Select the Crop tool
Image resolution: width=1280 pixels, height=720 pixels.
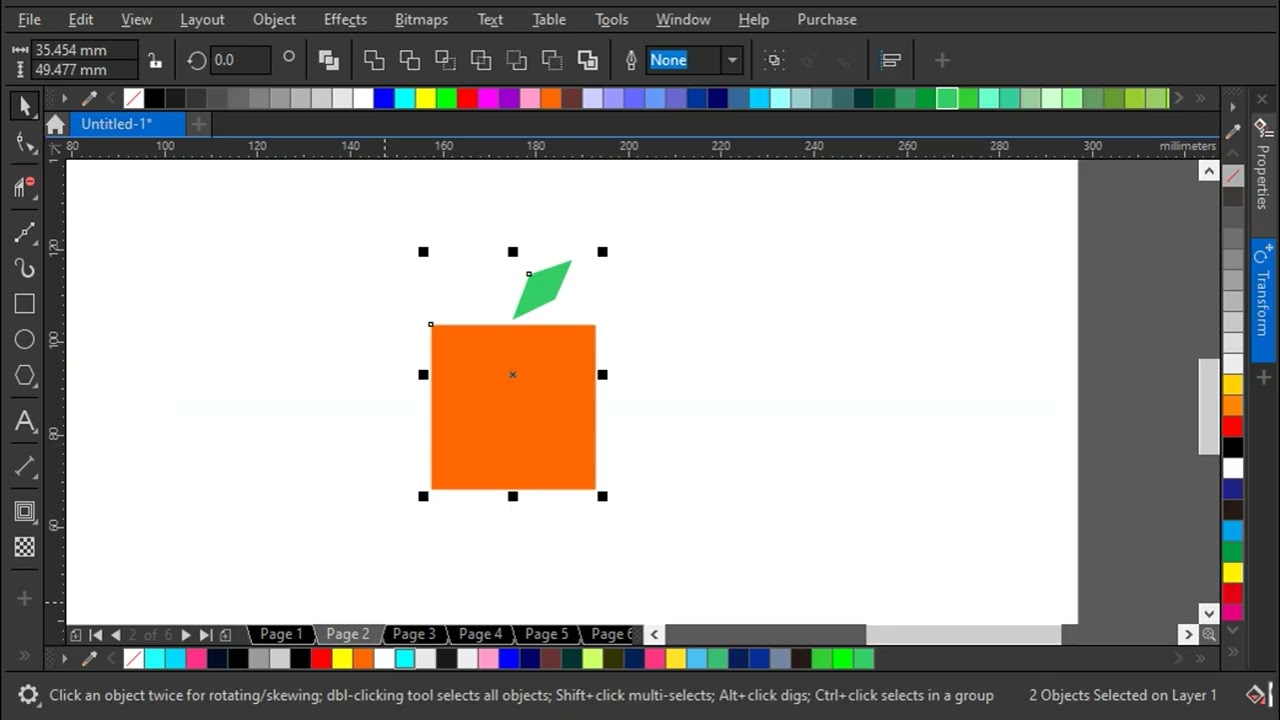25,188
